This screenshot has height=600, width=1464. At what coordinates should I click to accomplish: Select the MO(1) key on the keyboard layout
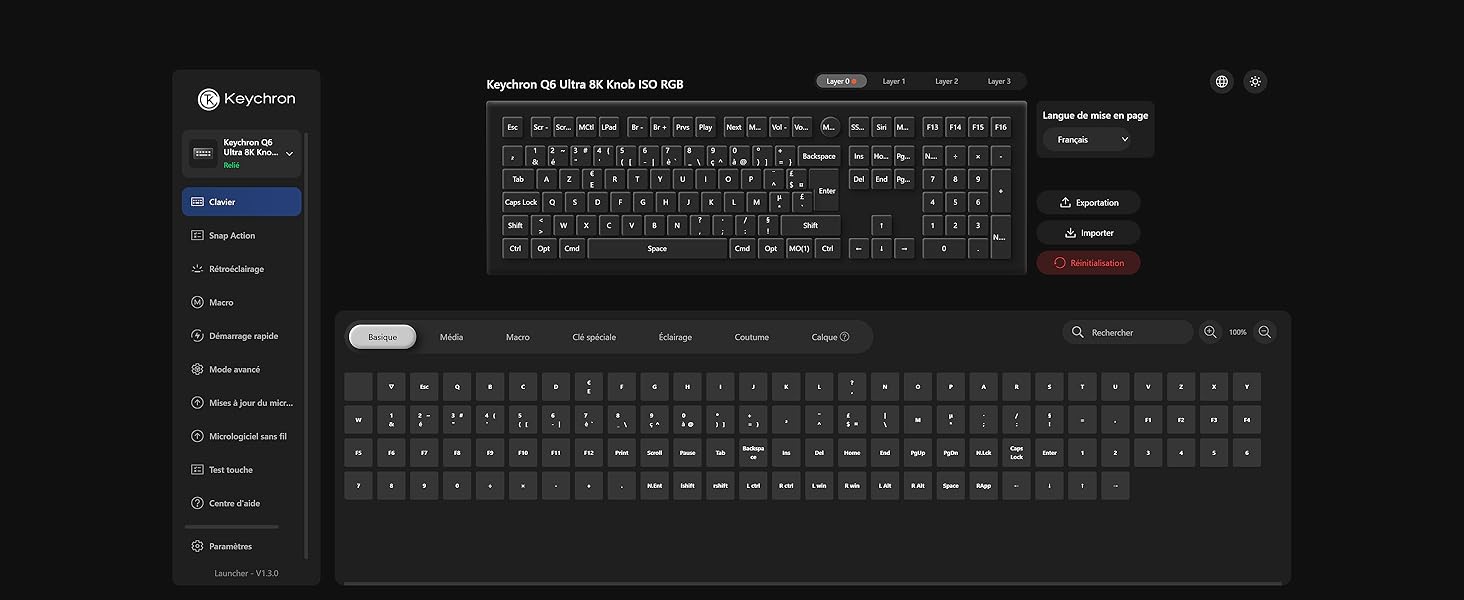click(x=799, y=249)
